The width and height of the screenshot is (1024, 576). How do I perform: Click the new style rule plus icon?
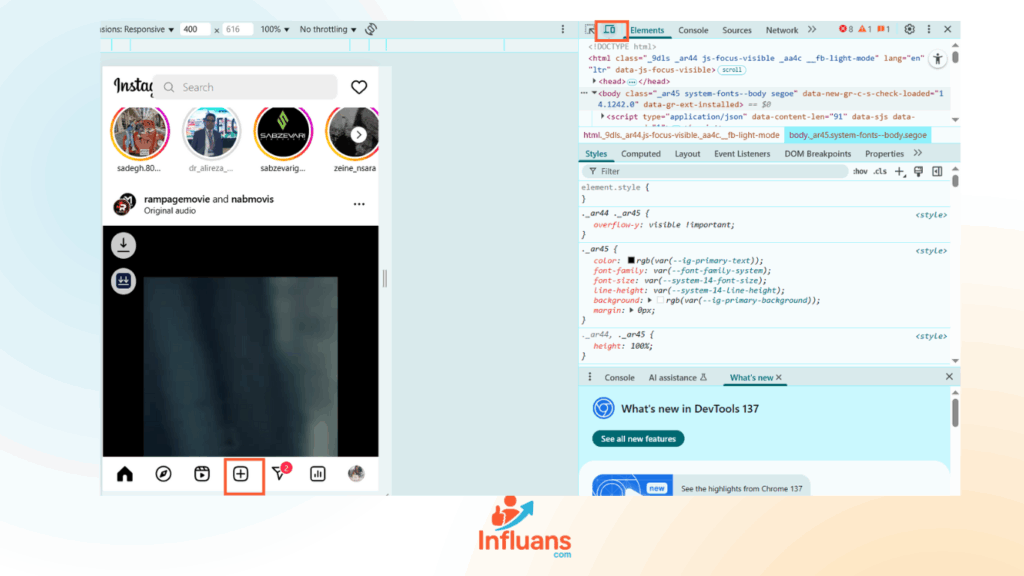tap(899, 171)
